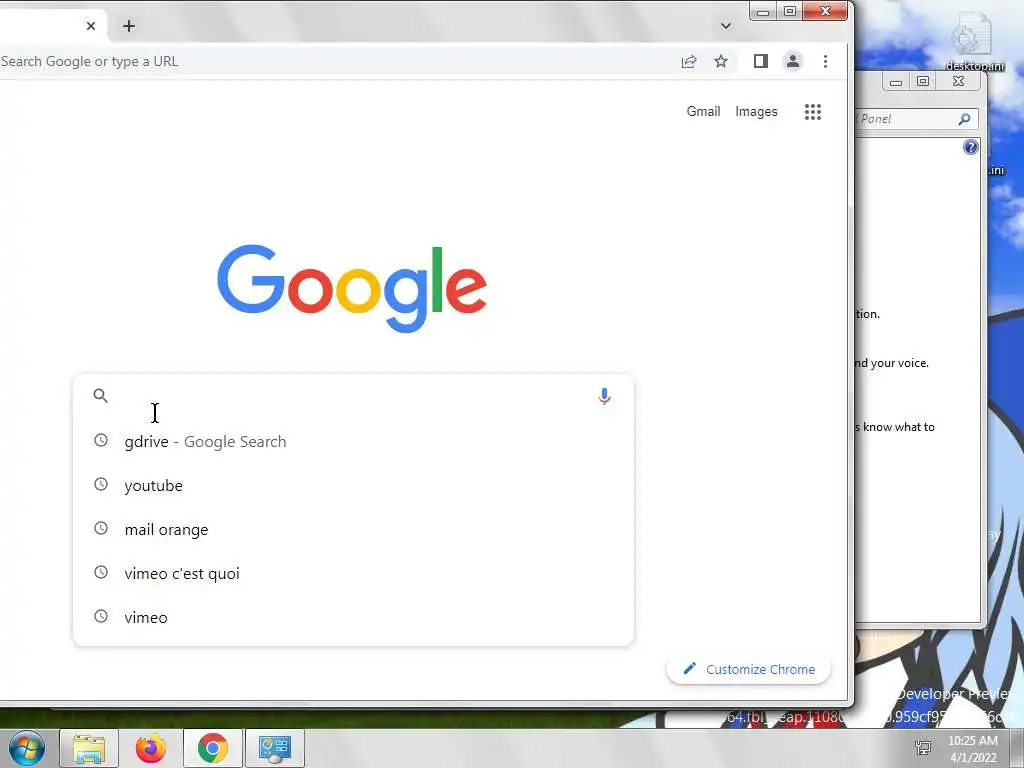This screenshot has width=1024, height=768.
Task: Open the Windows Start menu orb
Action: click(27, 748)
